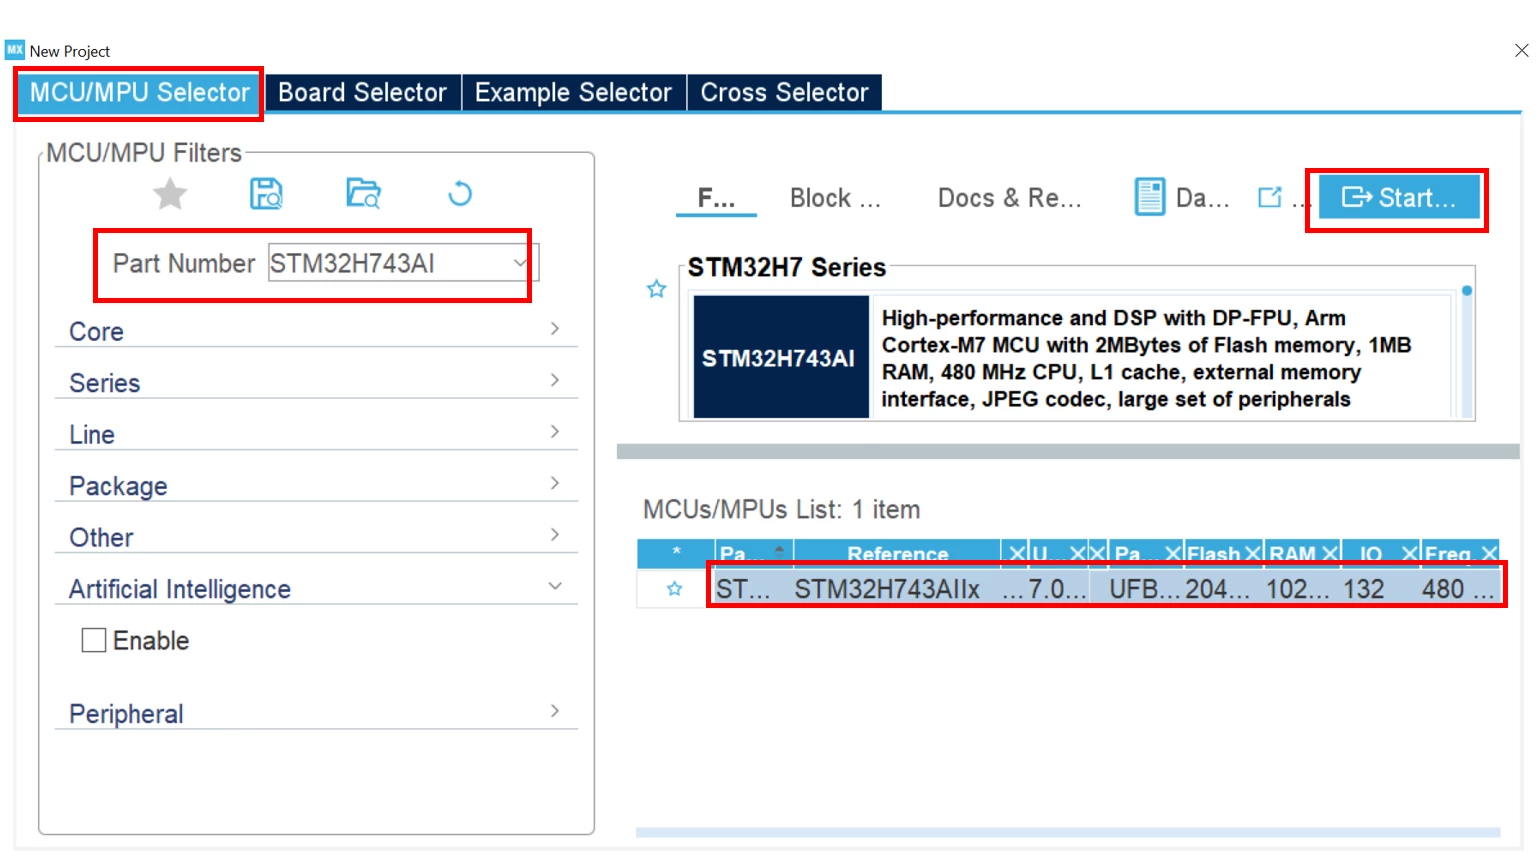Expand the Core filter section
Screen dimensions: 1539x867
[x=316, y=331]
